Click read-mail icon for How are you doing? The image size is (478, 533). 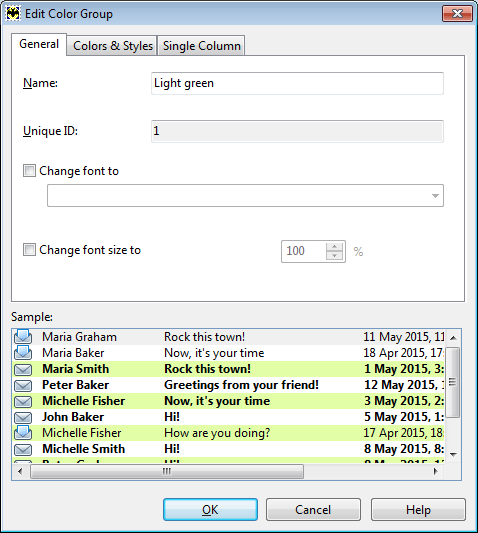point(23,432)
